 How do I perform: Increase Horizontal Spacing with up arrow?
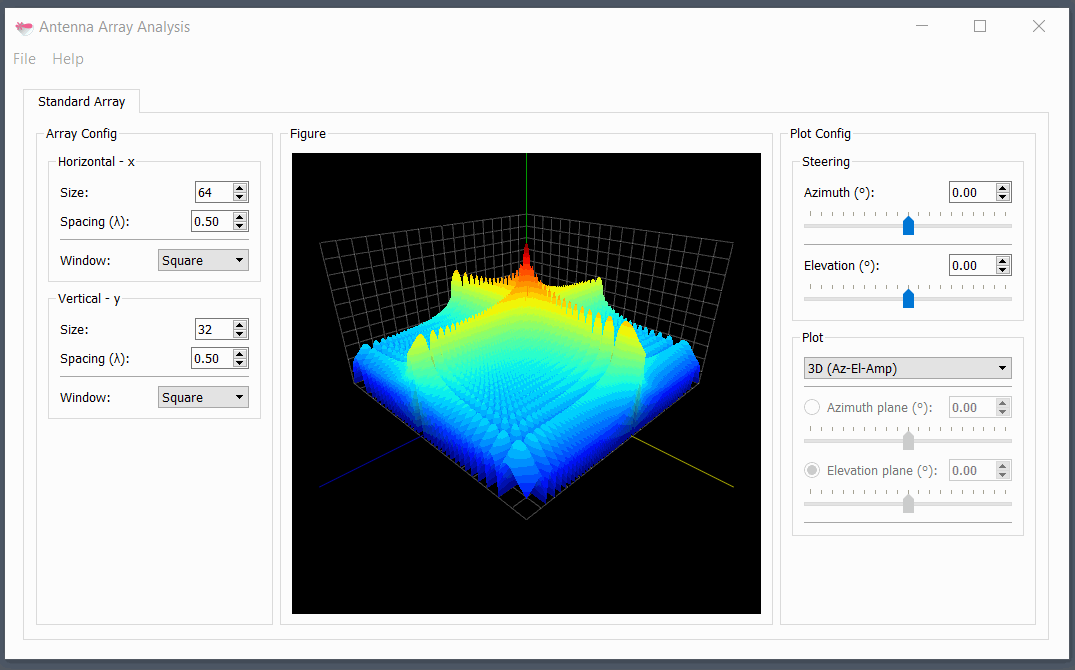(240, 217)
